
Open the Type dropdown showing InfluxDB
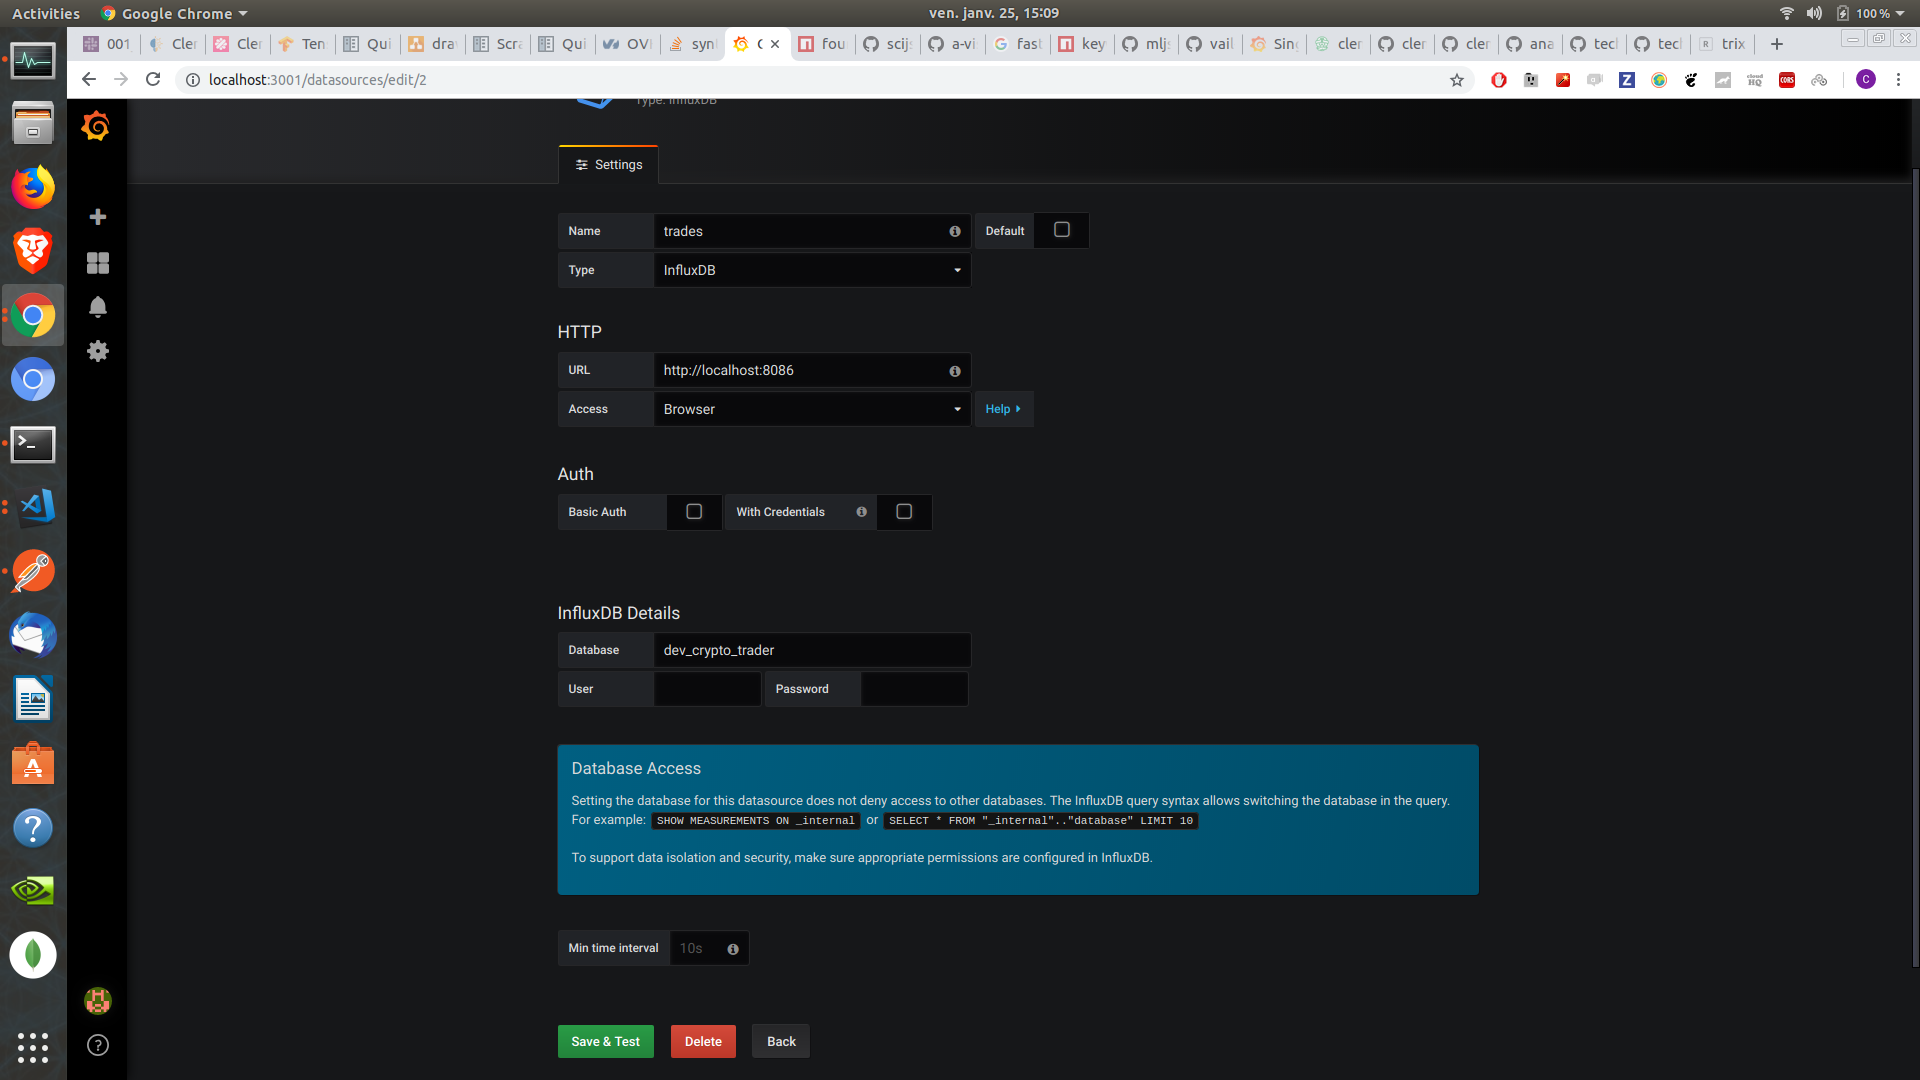click(812, 270)
